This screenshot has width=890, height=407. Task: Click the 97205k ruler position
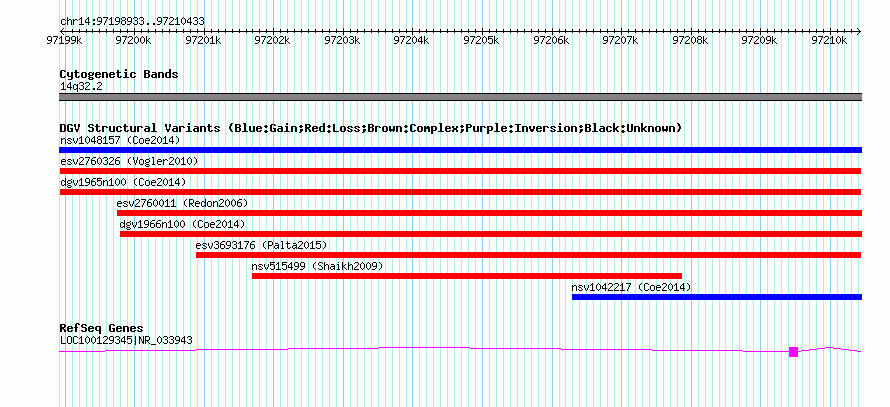482,41
